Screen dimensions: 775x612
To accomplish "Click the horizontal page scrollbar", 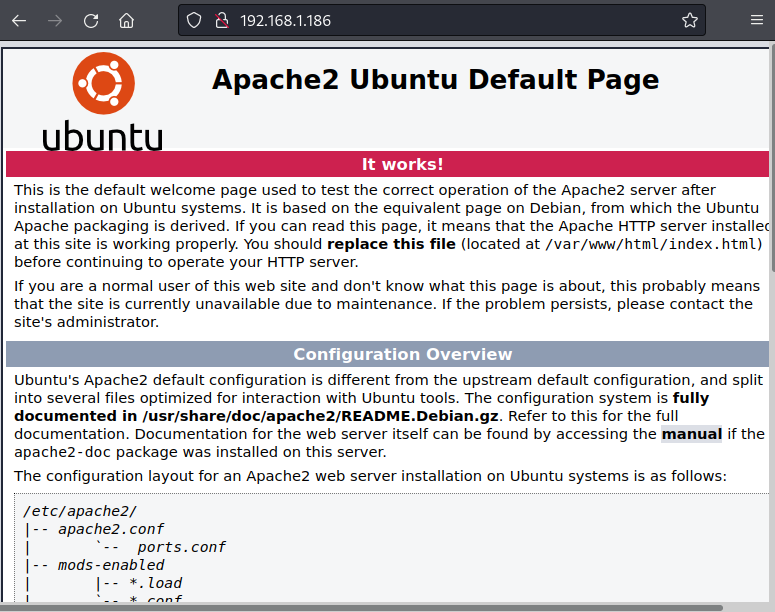I will [x=362, y=607].
